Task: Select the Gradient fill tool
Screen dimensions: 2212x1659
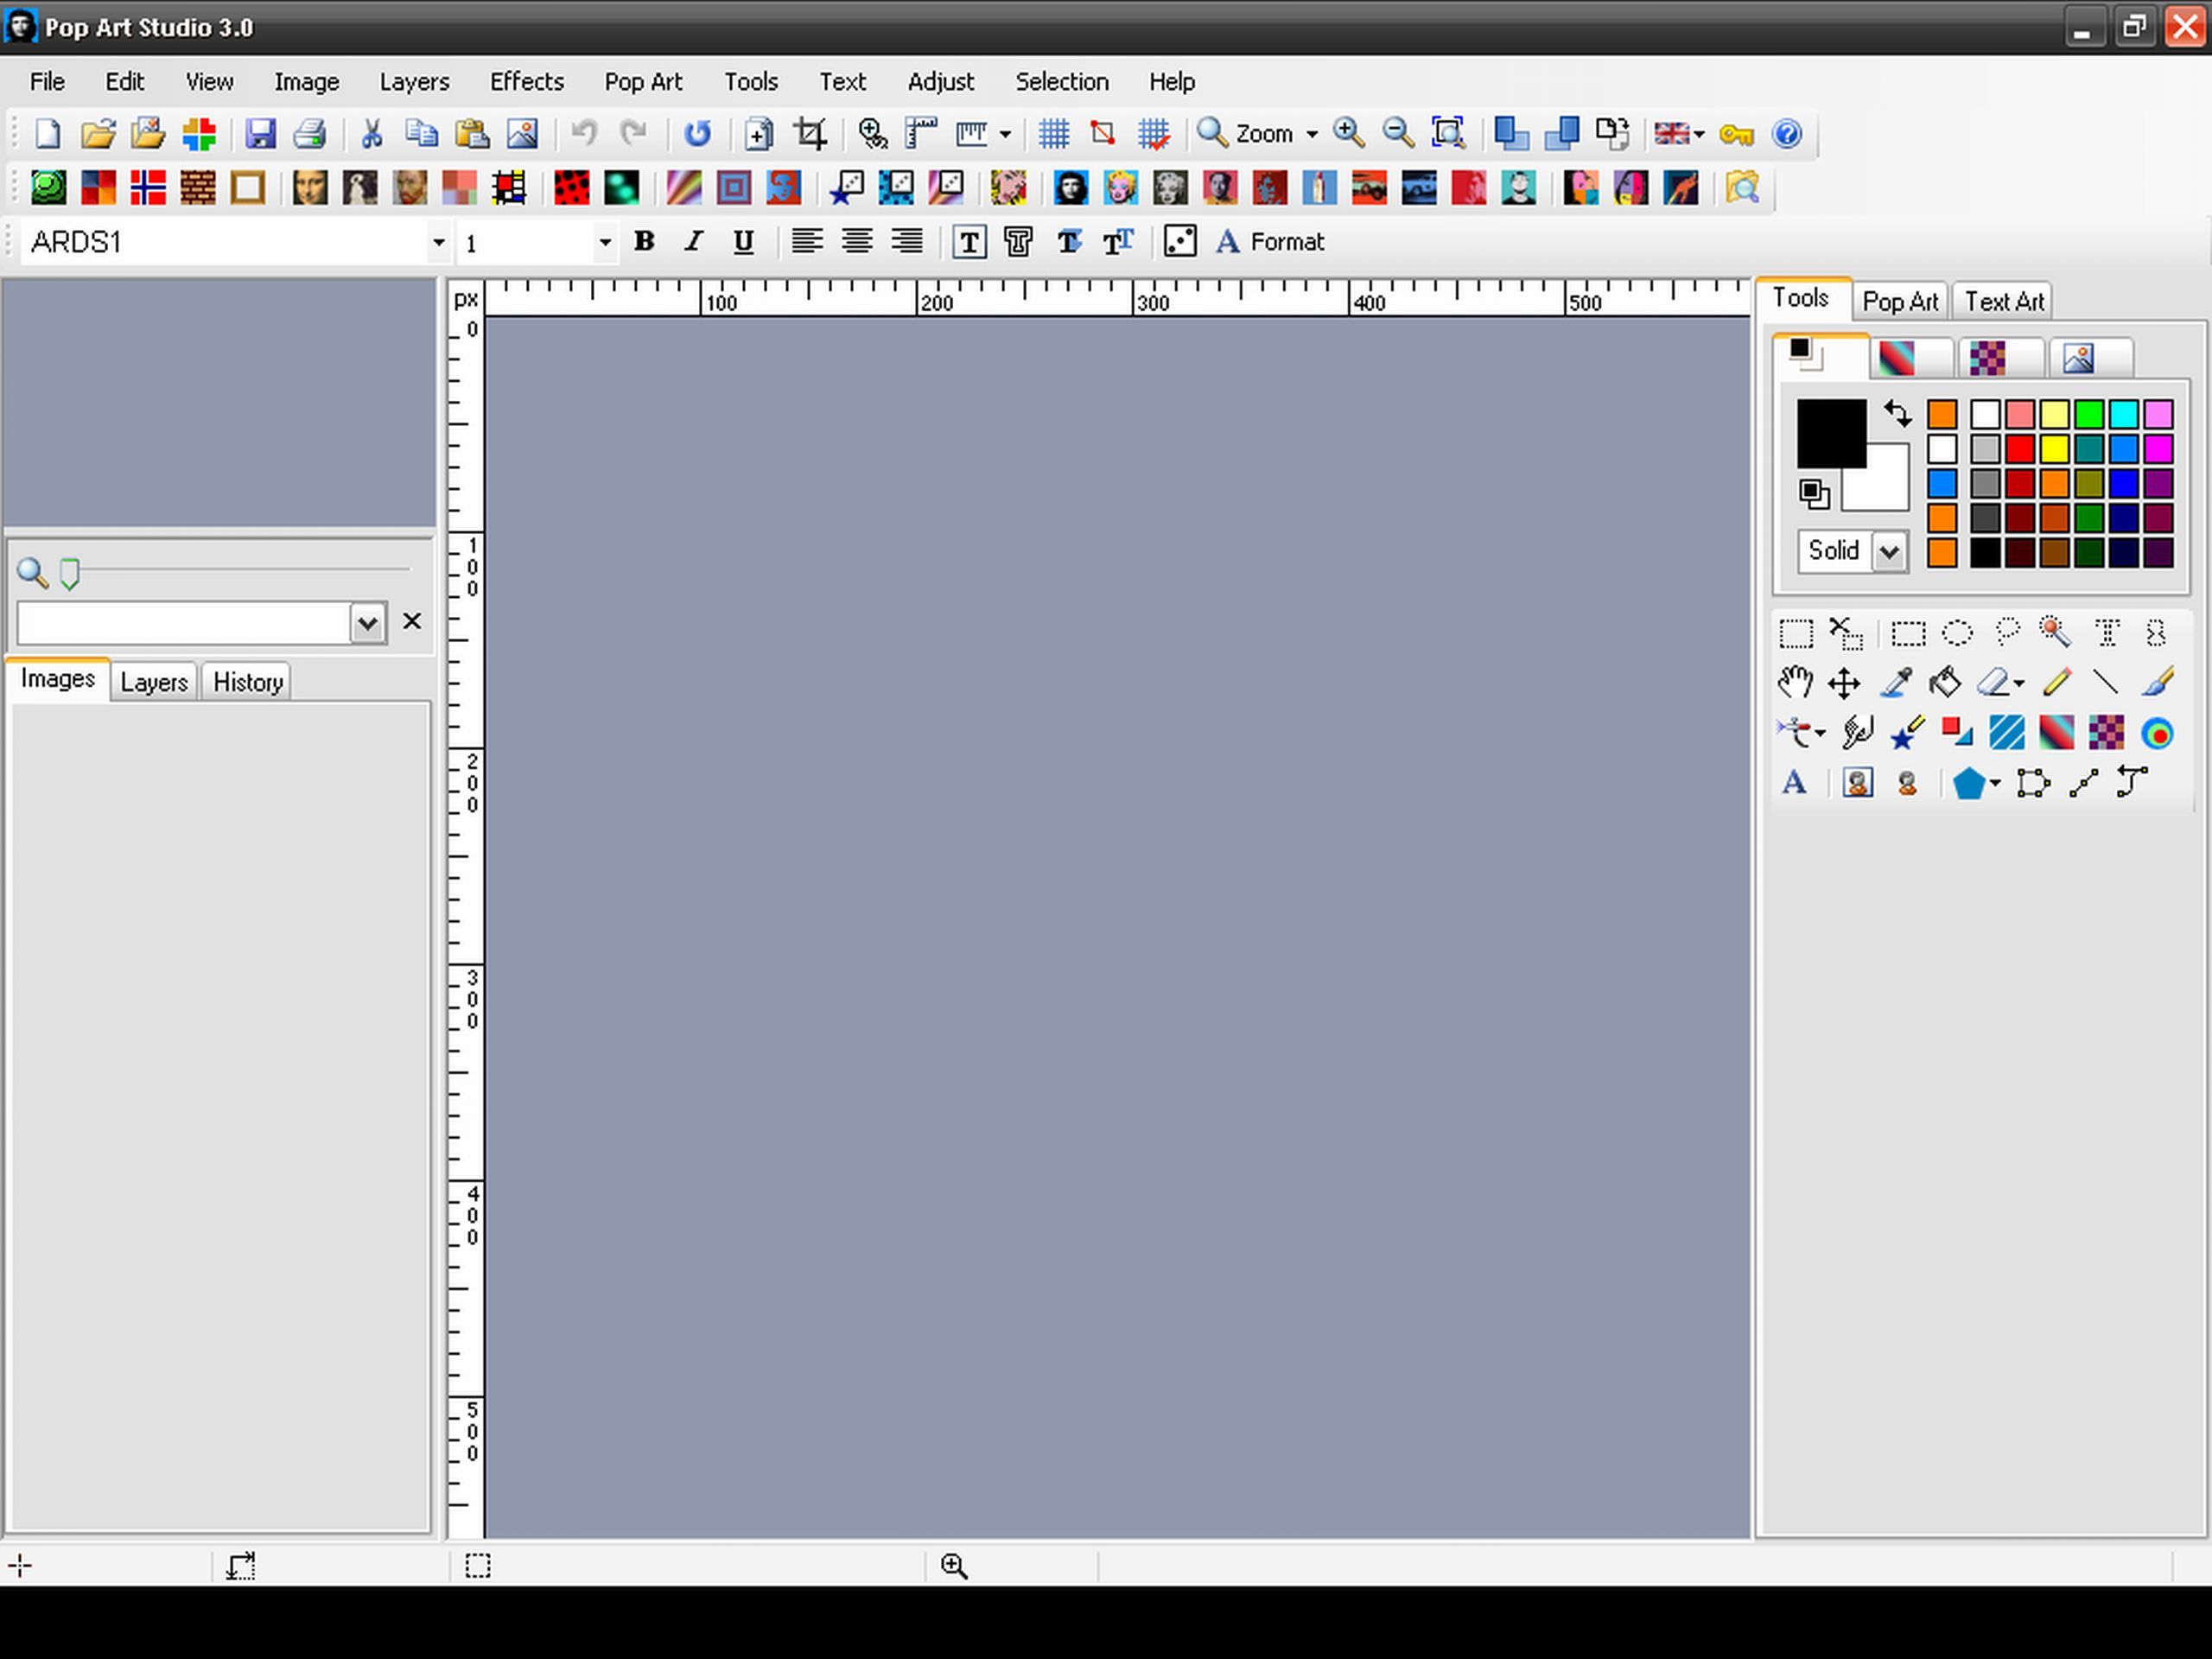Action: [2056, 732]
